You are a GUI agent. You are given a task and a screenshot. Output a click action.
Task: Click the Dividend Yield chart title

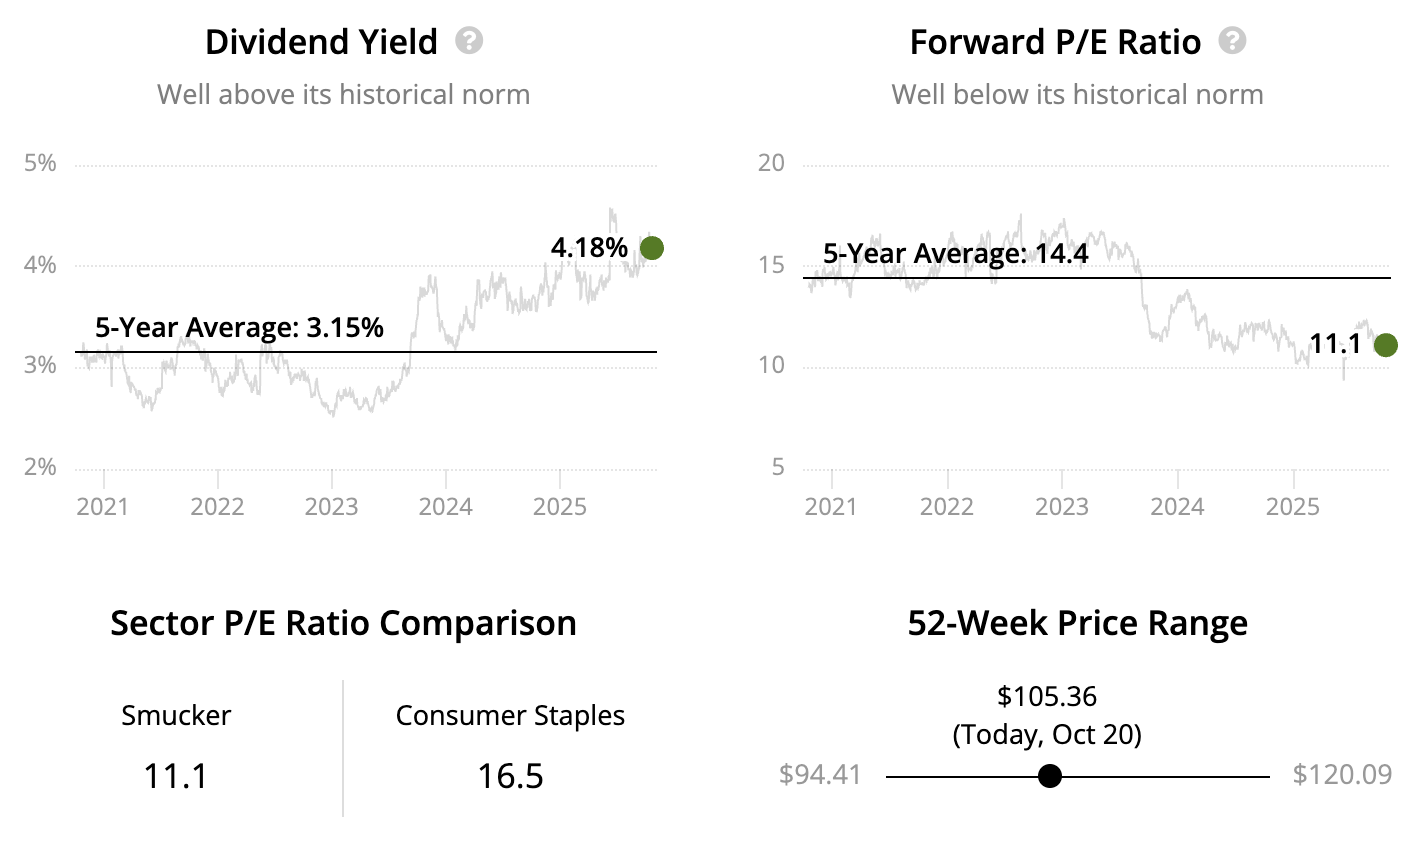tap(321, 42)
